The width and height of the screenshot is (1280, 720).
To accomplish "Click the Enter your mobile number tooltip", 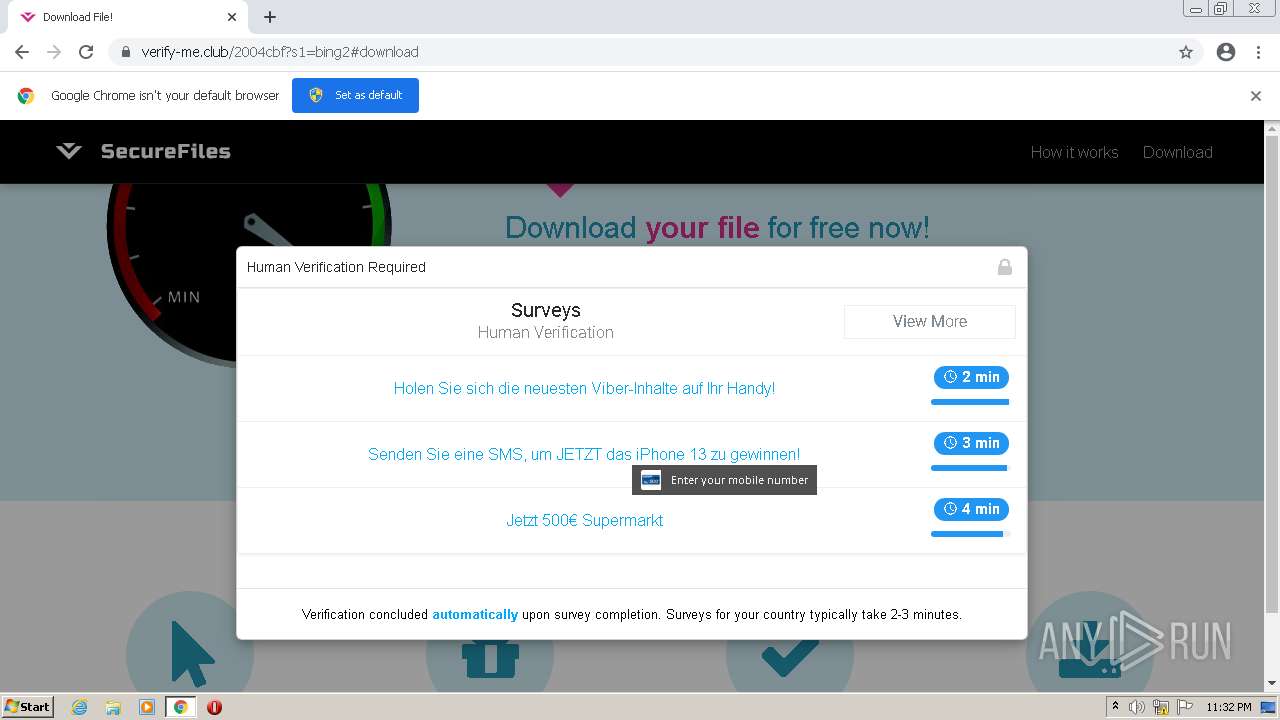I will pos(724,480).
